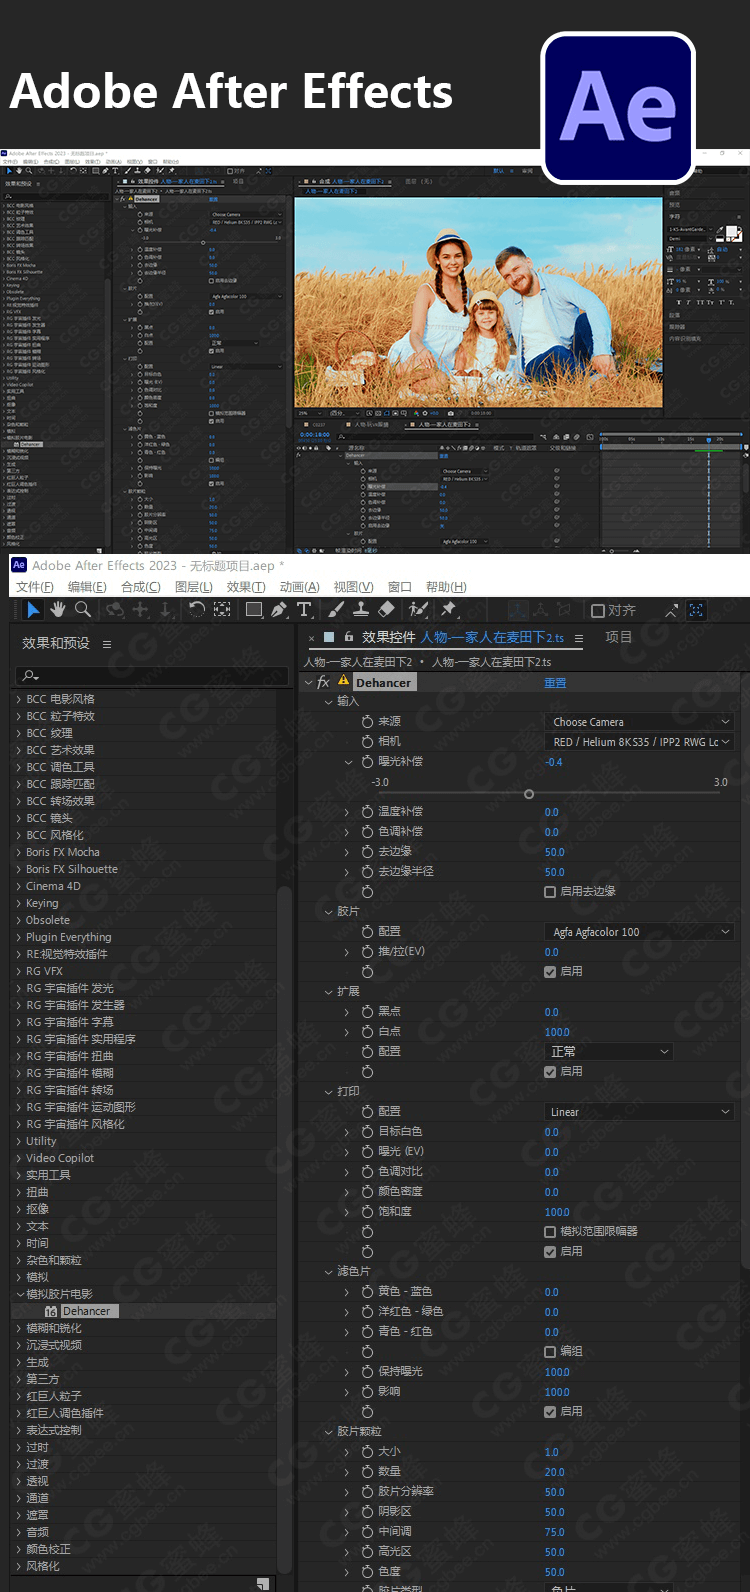Image resolution: width=750 pixels, height=1592 pixels.
Task: Select the Rectangle shape tool
Action: [254, 609]
